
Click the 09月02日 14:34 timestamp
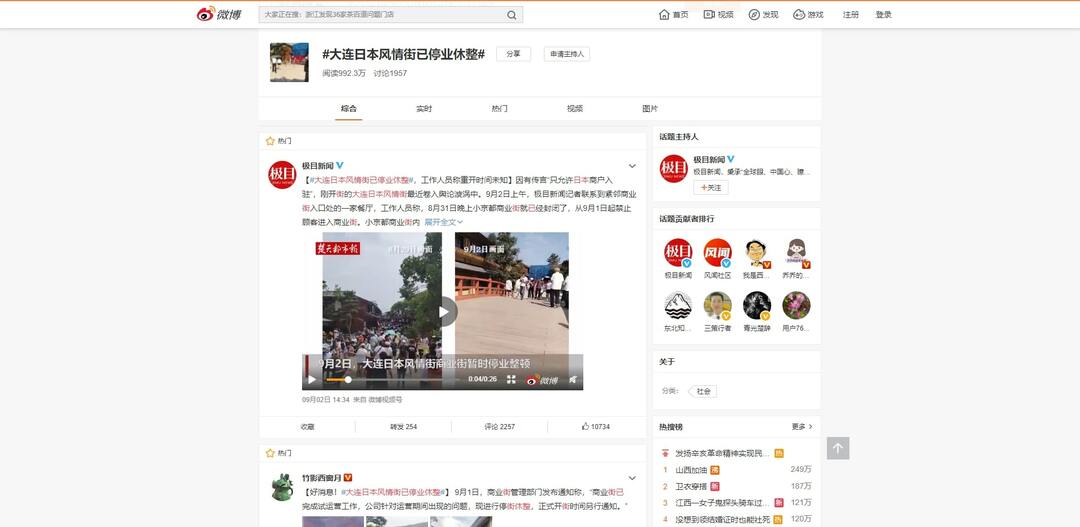(x=326, y=400)
